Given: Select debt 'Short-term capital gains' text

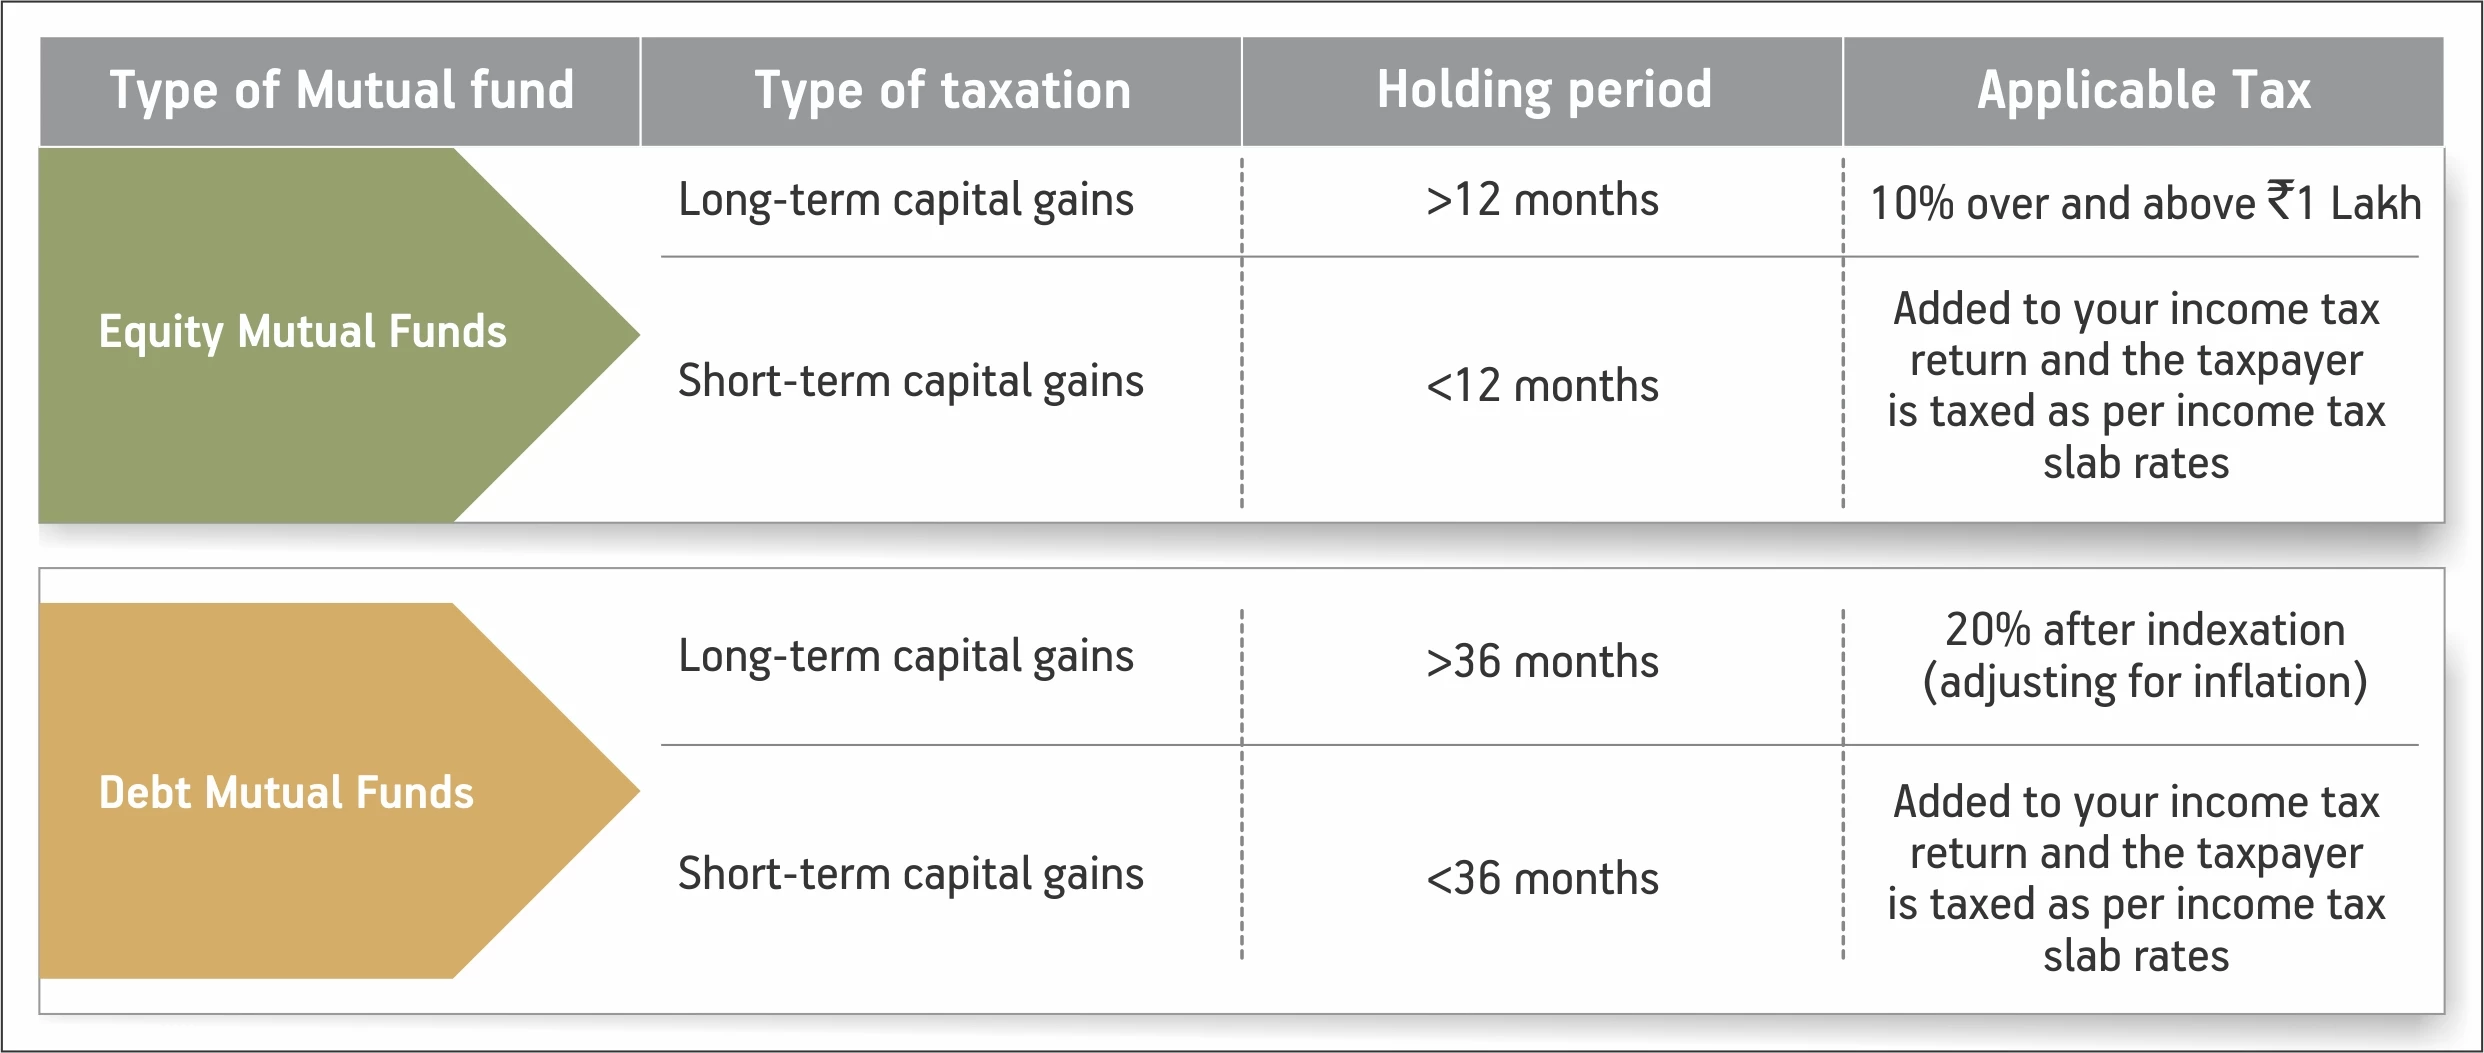Looking at the screenshot, I should point(911,875).
